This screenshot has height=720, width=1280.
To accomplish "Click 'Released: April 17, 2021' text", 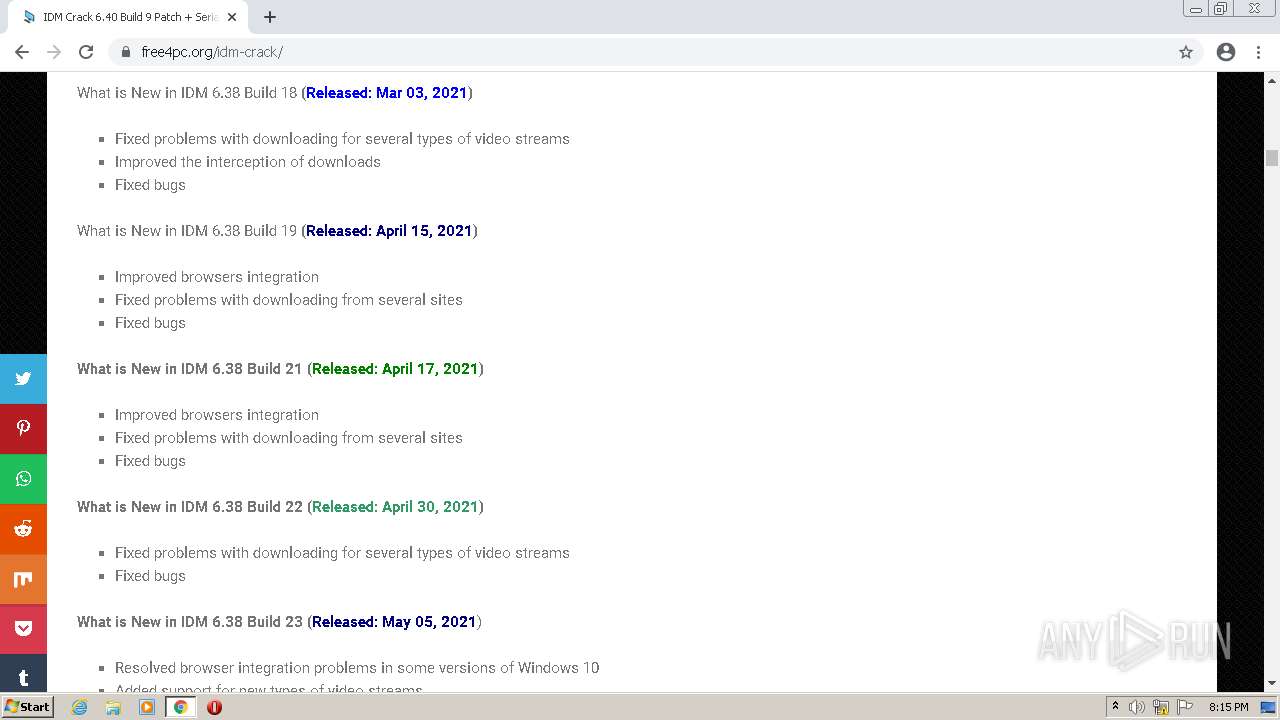I will click(x=395, y=369).
